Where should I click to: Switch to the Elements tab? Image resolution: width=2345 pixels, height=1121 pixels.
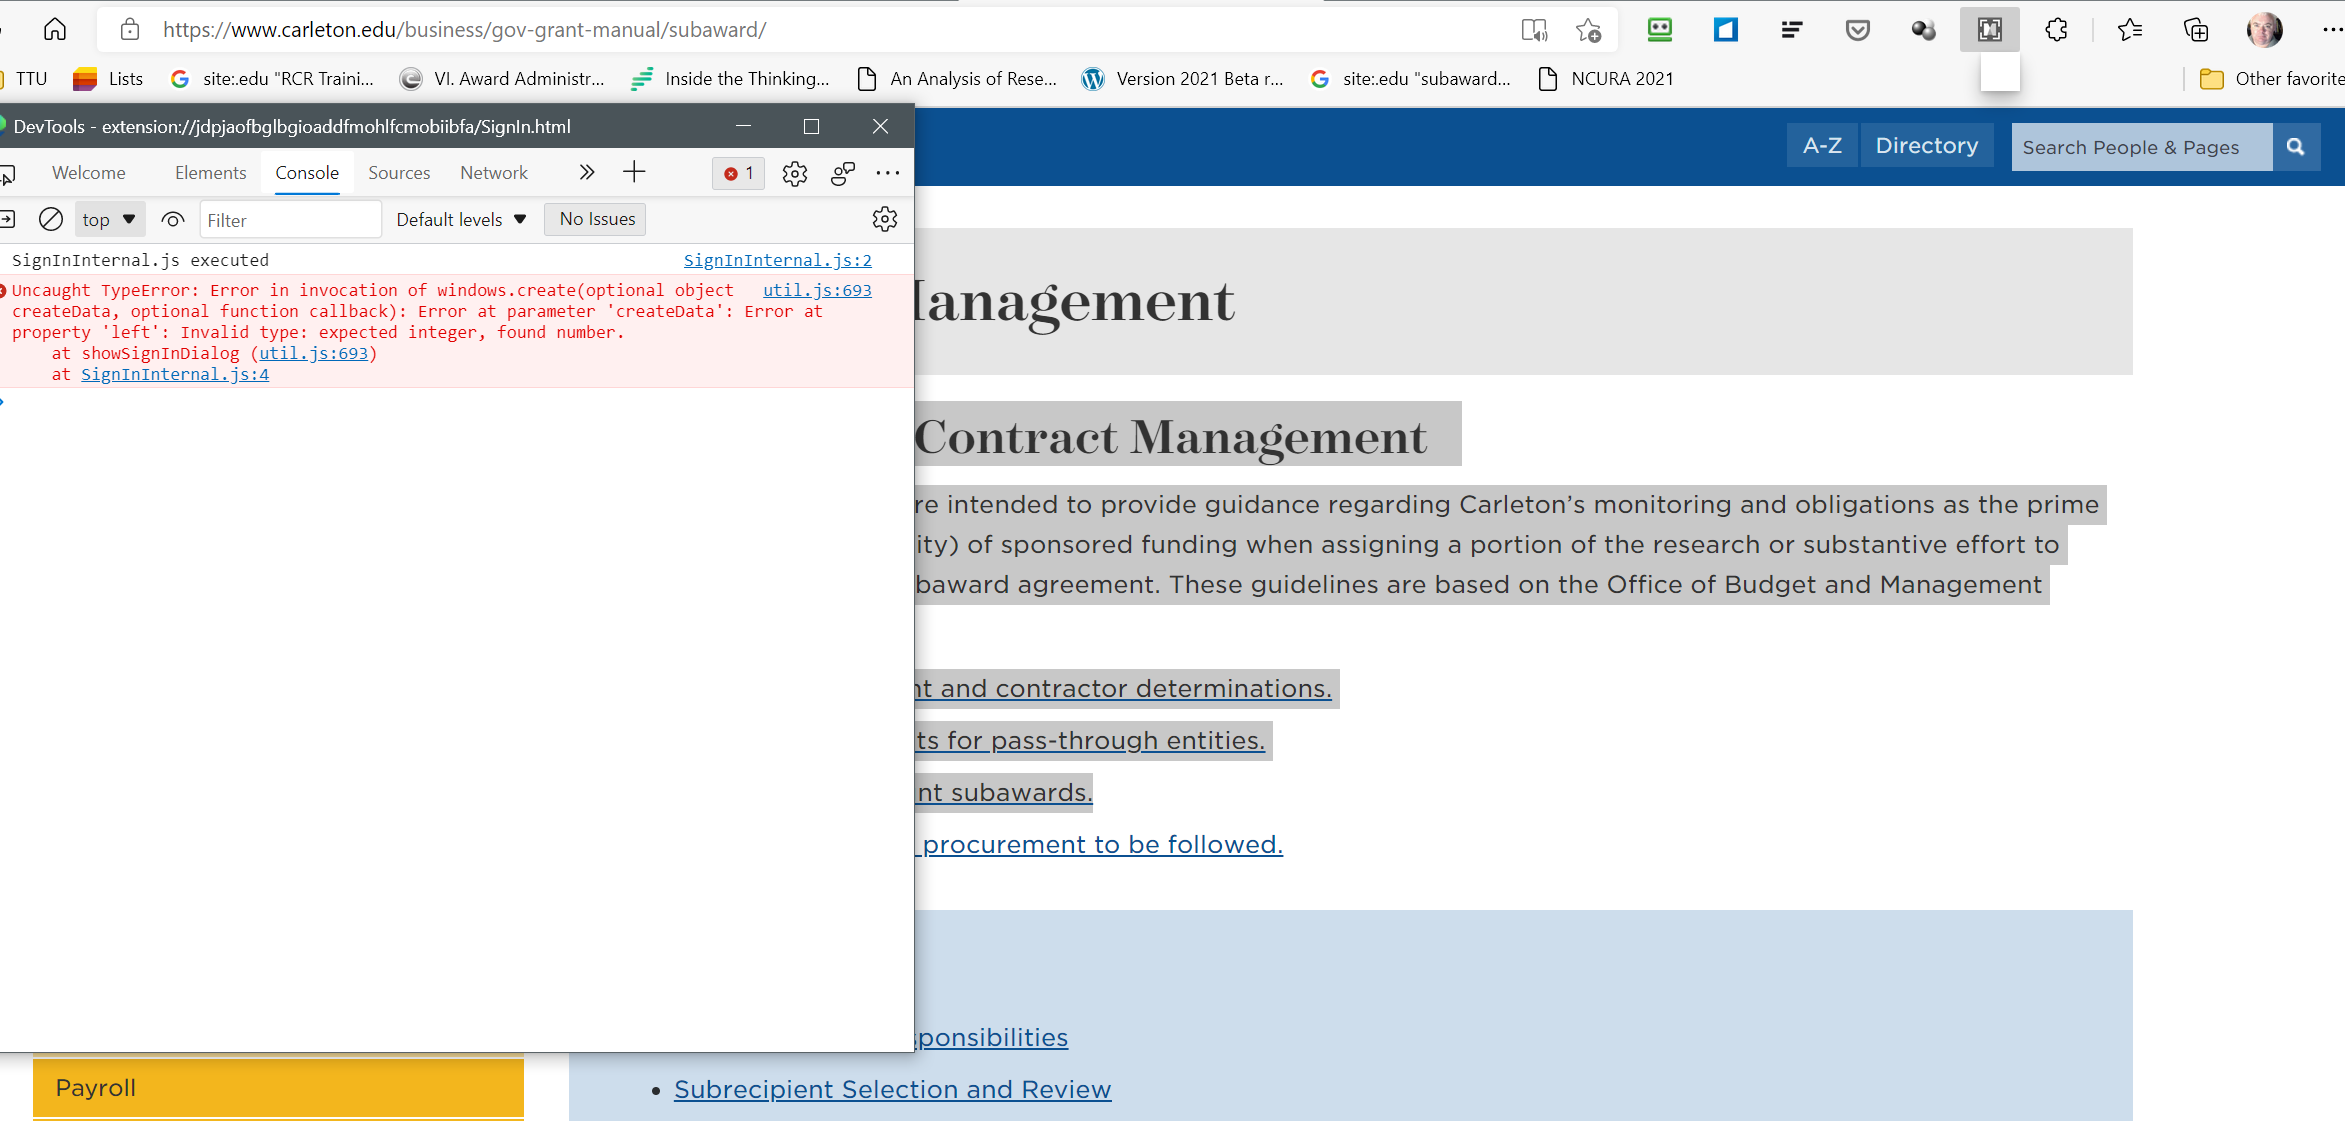tap(210, 173)
